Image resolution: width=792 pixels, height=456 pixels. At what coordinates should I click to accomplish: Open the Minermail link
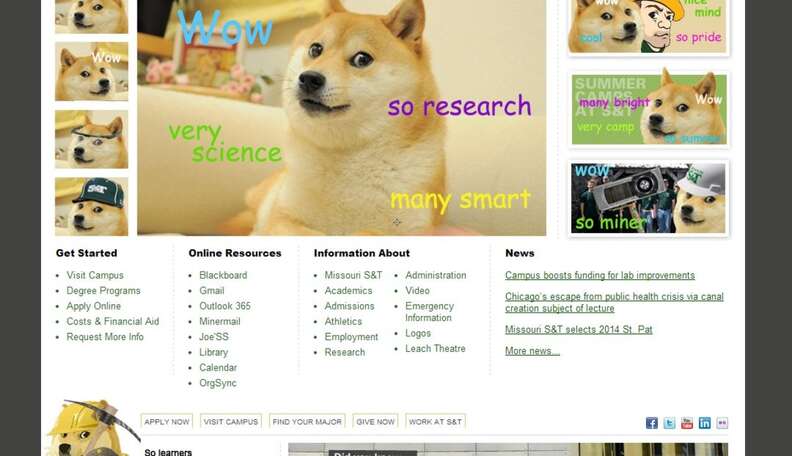[220, 321]
